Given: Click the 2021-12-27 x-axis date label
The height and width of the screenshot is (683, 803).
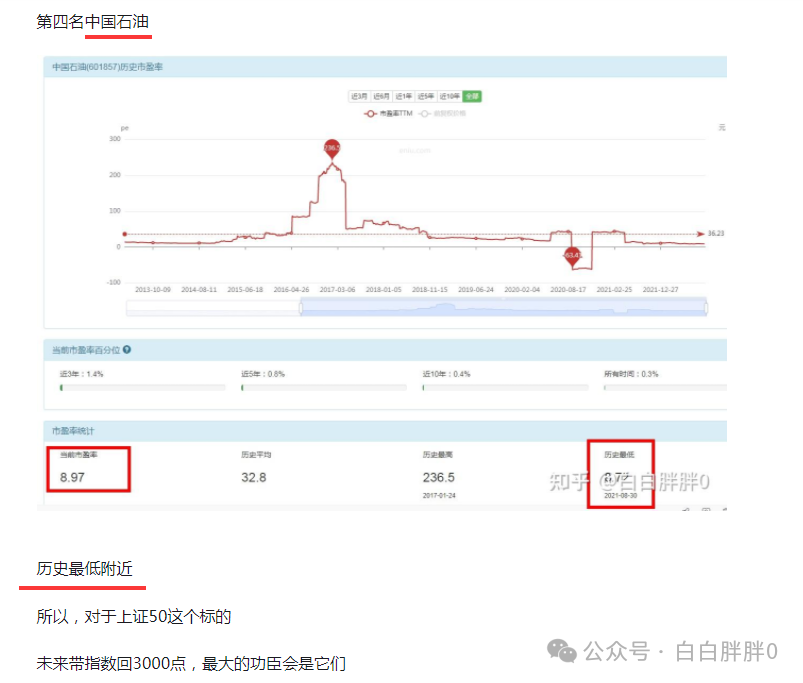Looking at the screenshot, I should (660, 290).
